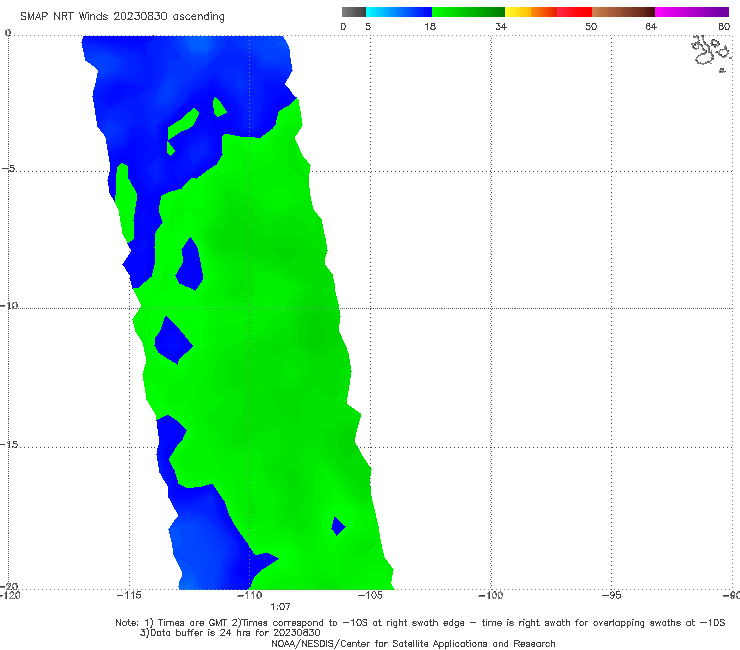
Task: Click the magenta 64-80 segment of color bar
Action: (x=692, y=12)
